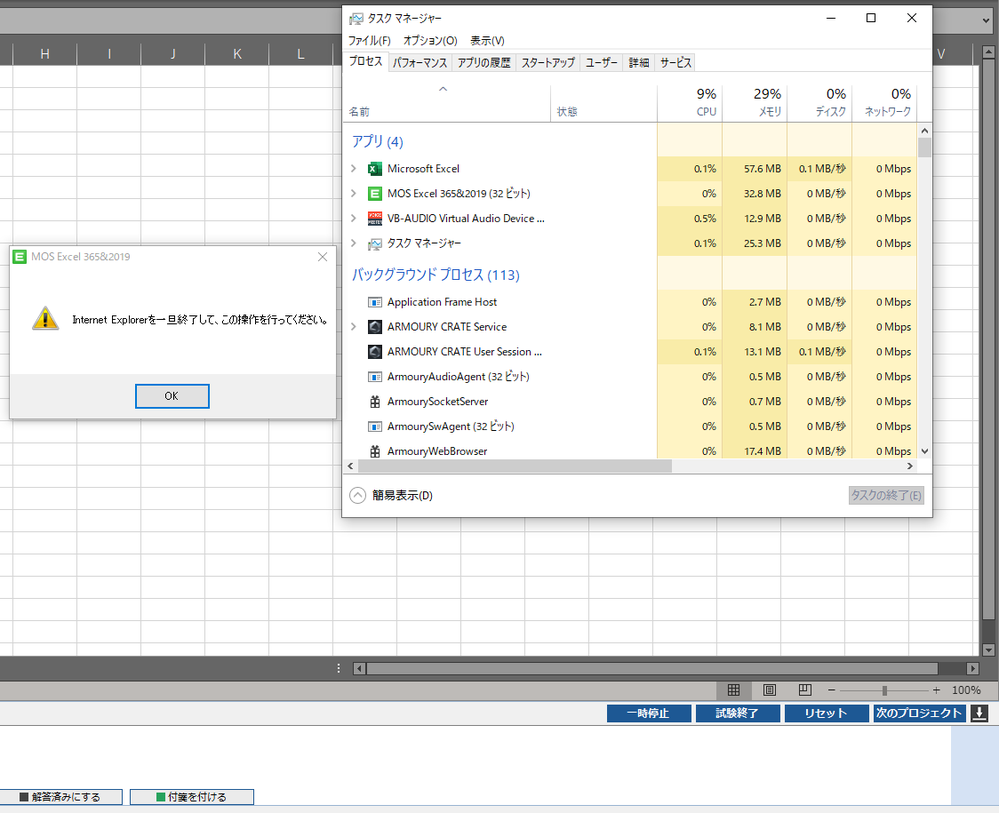Viewport: 999px width, 813px height.
Task: Click the ARMOURY CRATE User Session icon
Action: (375, 352)
